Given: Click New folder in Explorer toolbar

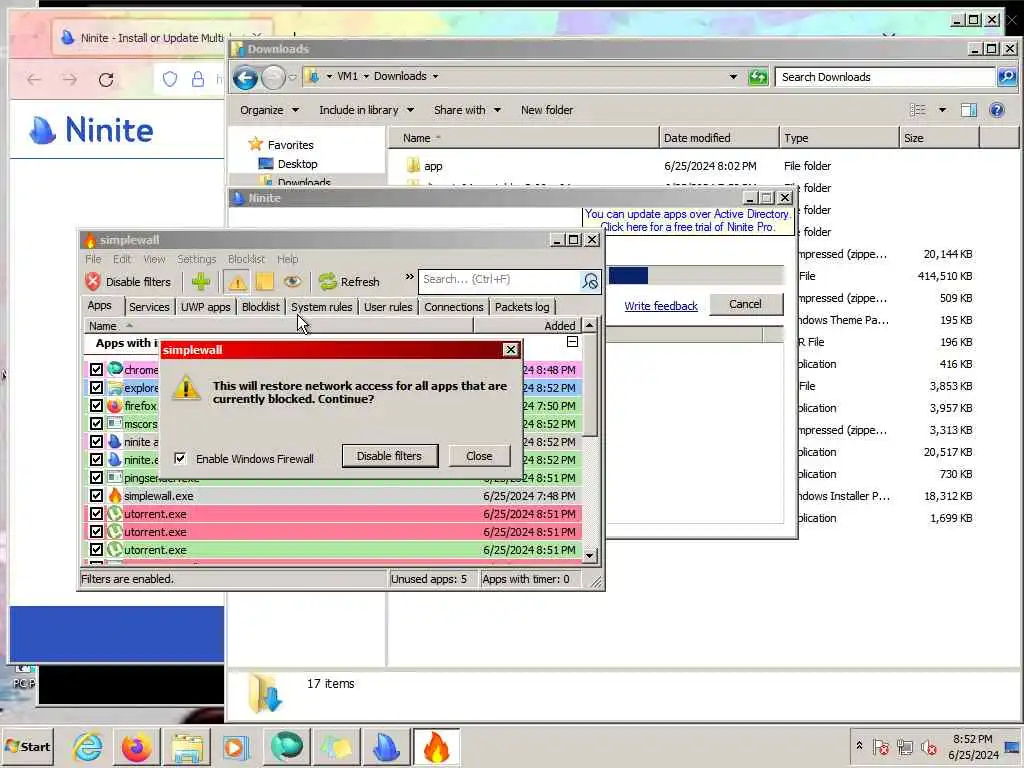Looking at the screenshot, I should click(547, 110).
